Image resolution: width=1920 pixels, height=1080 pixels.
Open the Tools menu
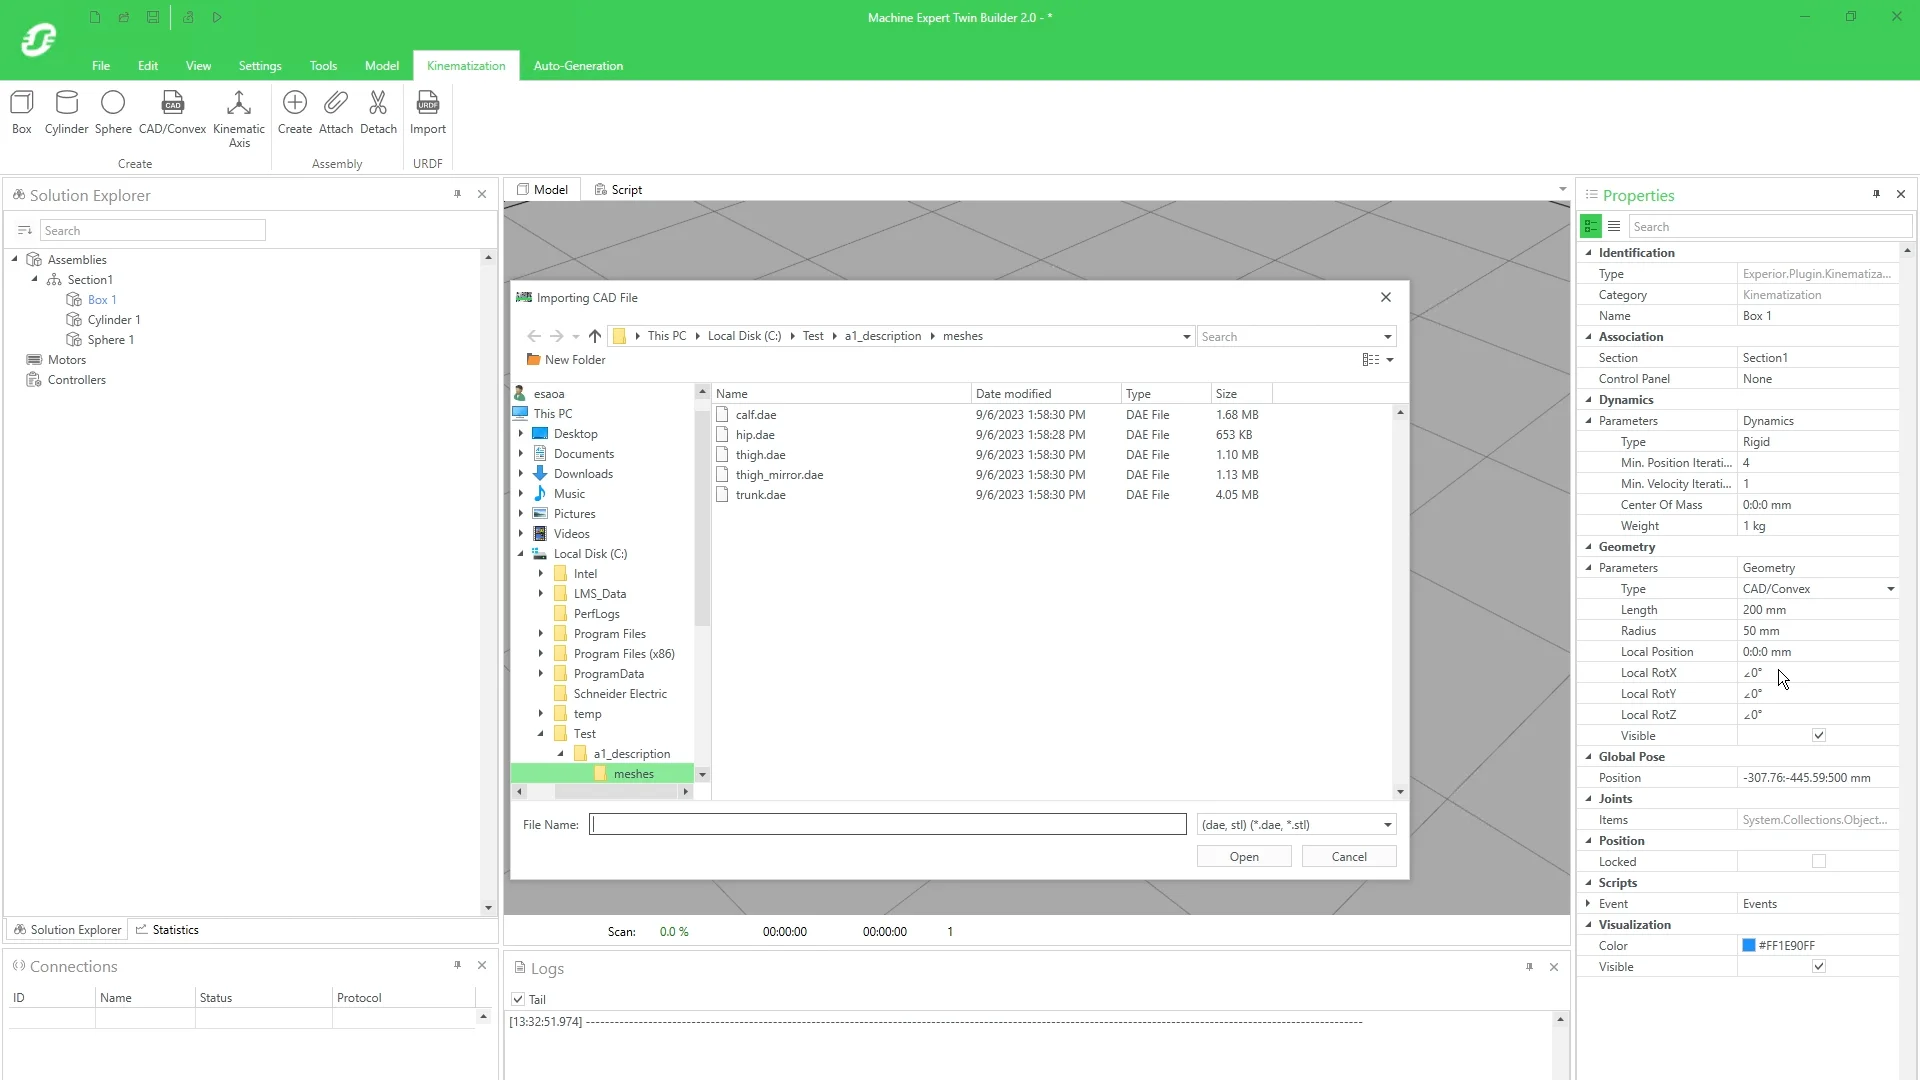[x=322, y=65]
